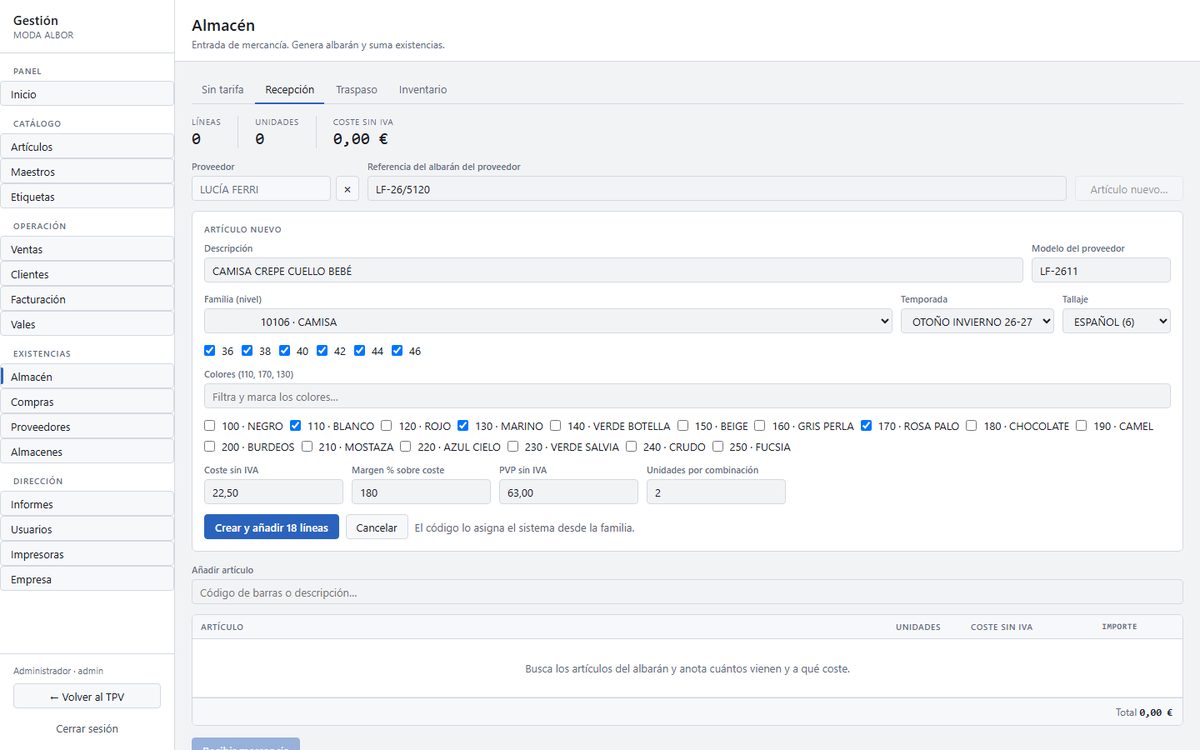
Task: Go to the Inventario tab
Action: click(x=423, y=90)
